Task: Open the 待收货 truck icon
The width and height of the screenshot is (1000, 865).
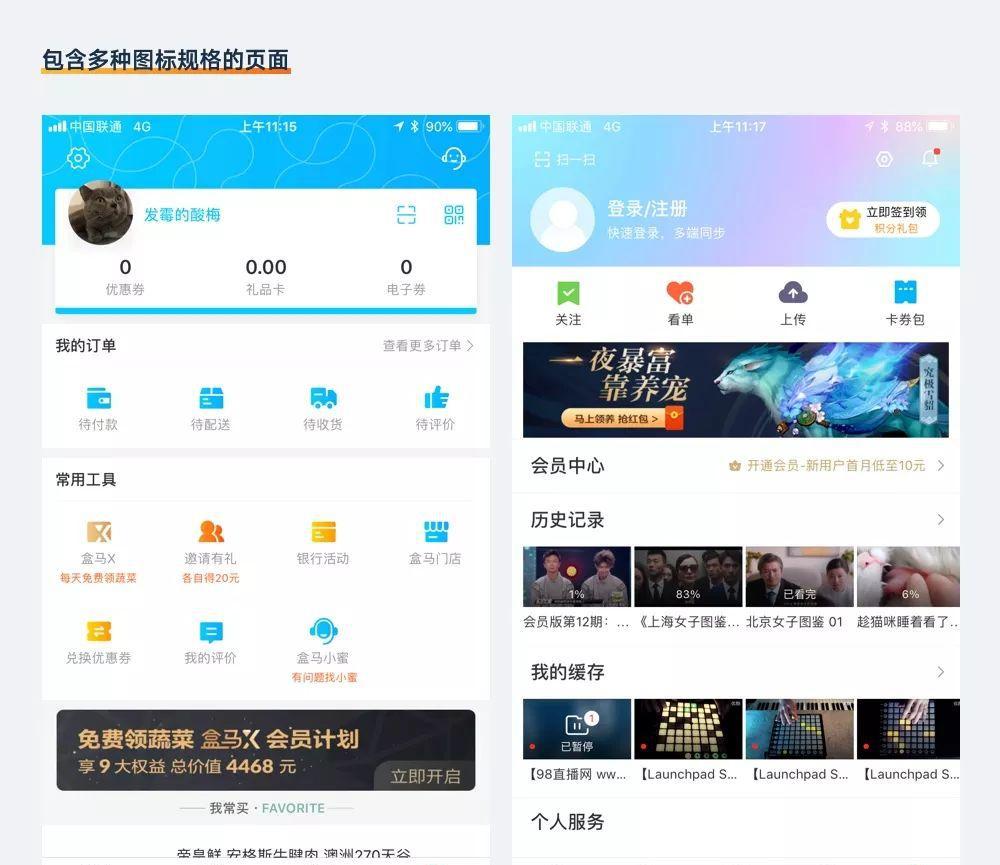Action: pos(323,398)
